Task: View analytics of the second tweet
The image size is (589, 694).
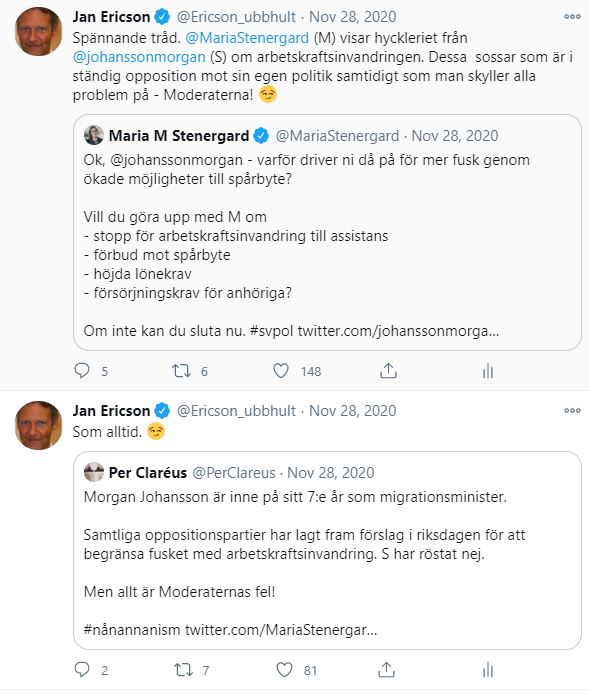Action: 488,670
